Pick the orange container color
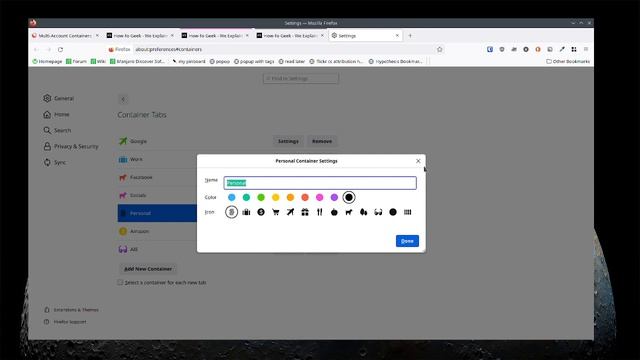The height and width of the screenshot is (360, 640). [290, 198]
